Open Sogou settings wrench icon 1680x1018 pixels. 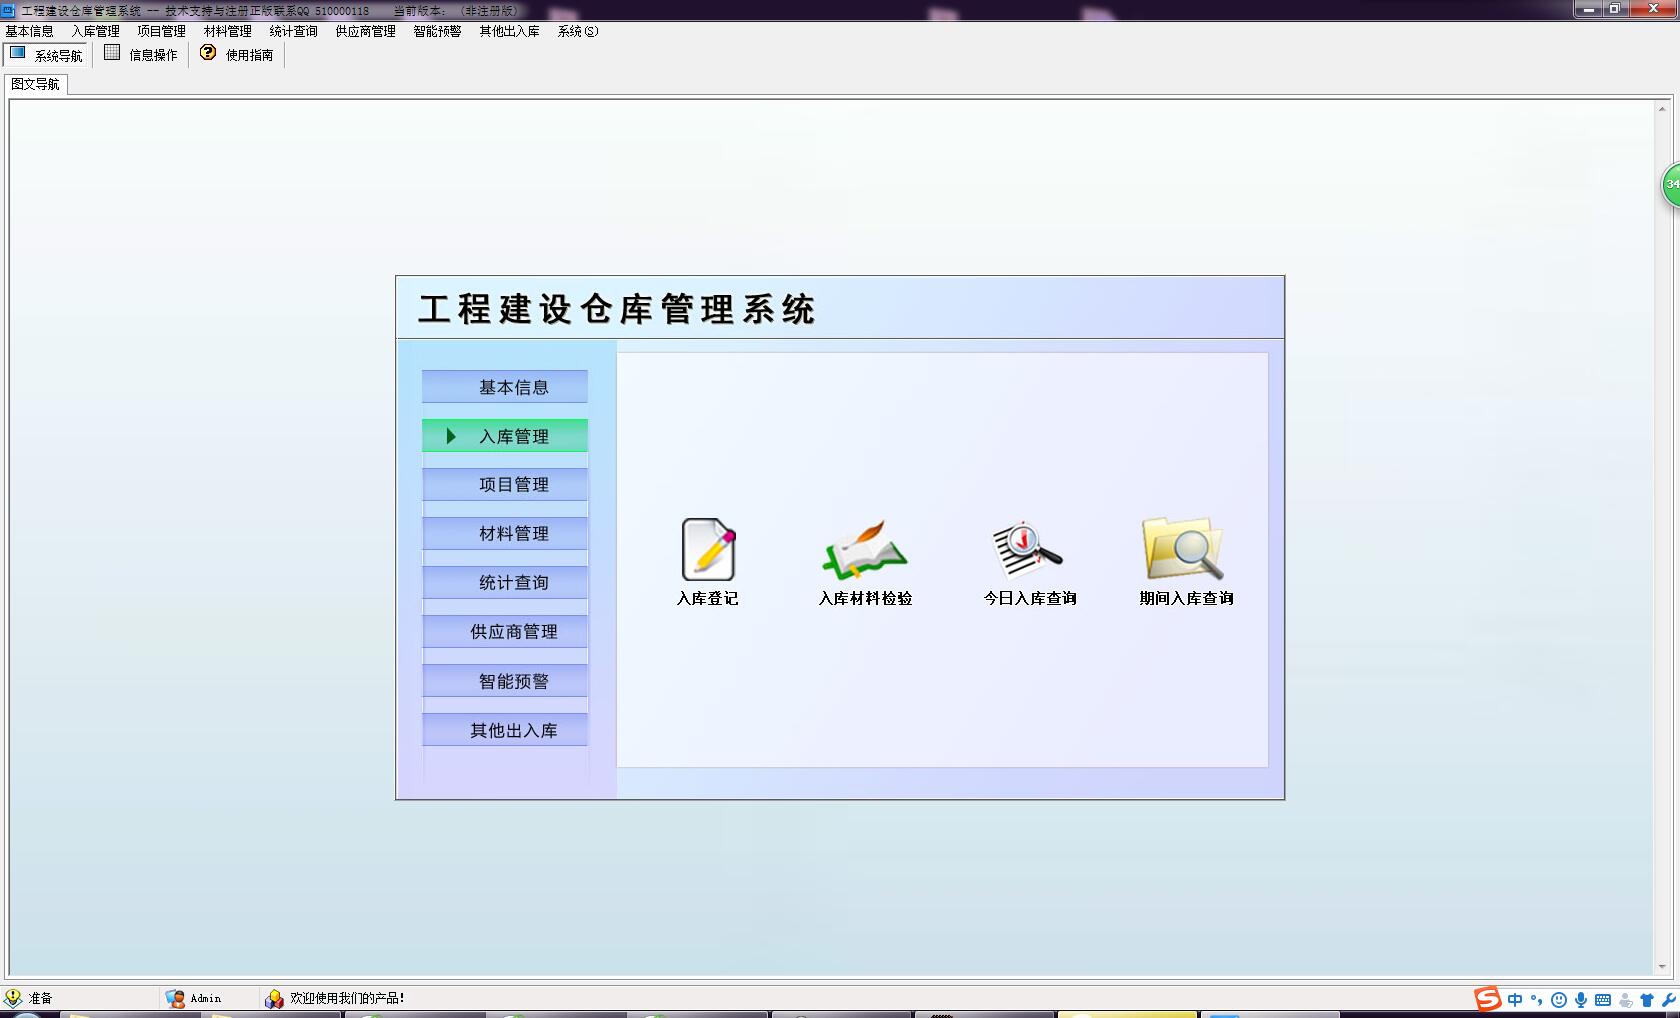coord(1669,998)
